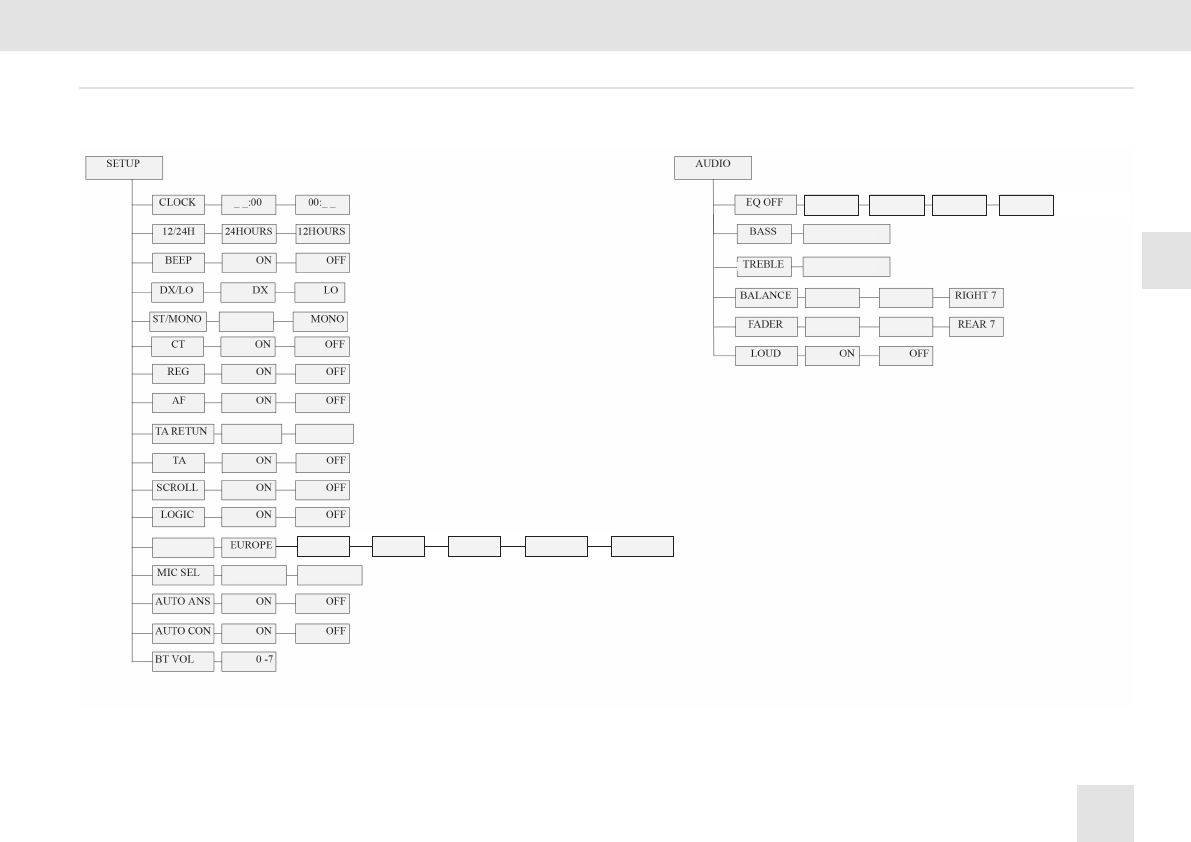Click OFF in the SCROLL row
1191x842 pixels.
point(322,490)
